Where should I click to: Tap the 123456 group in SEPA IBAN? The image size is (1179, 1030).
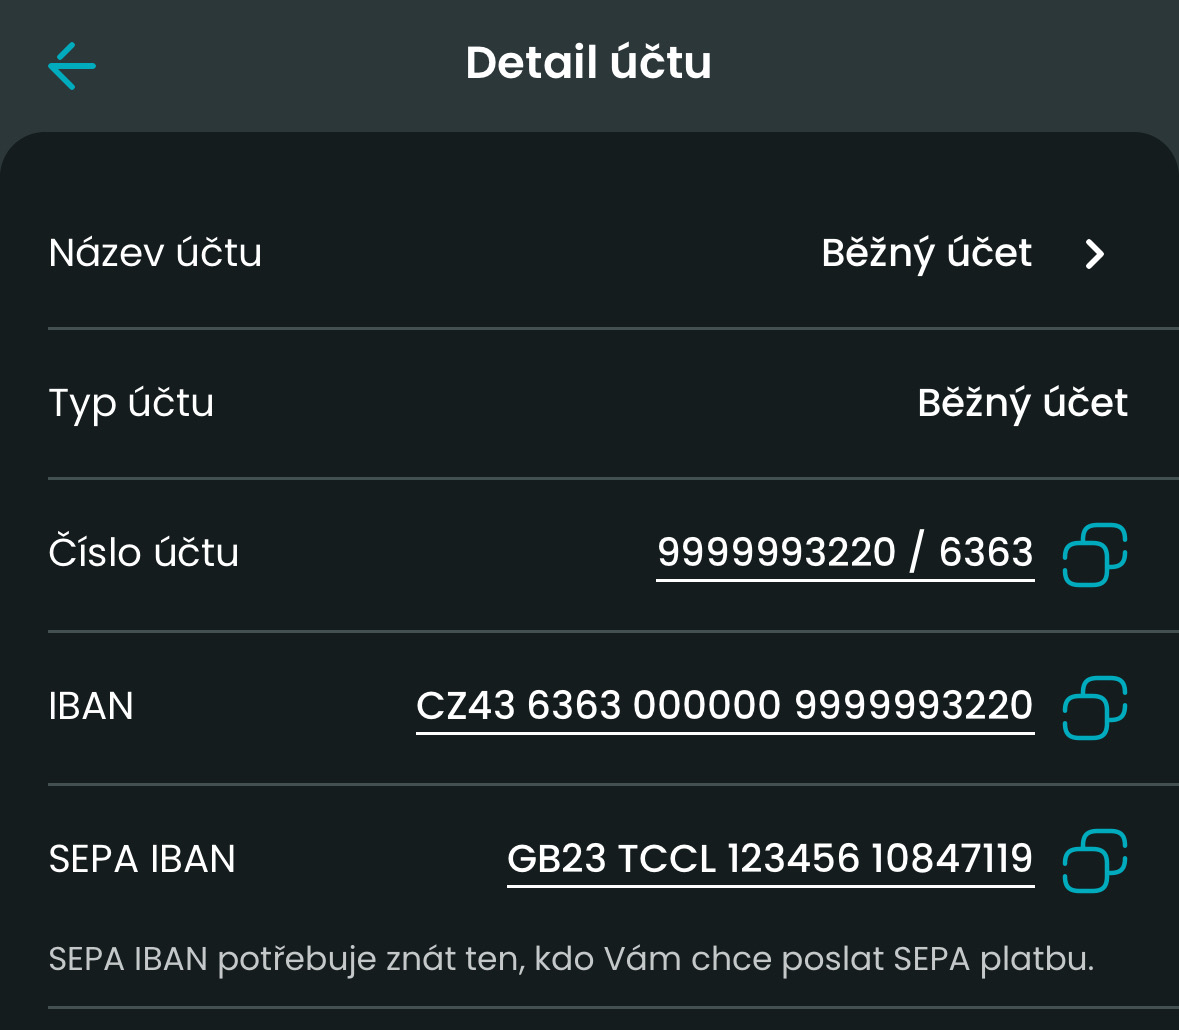[x=793, y=859]
